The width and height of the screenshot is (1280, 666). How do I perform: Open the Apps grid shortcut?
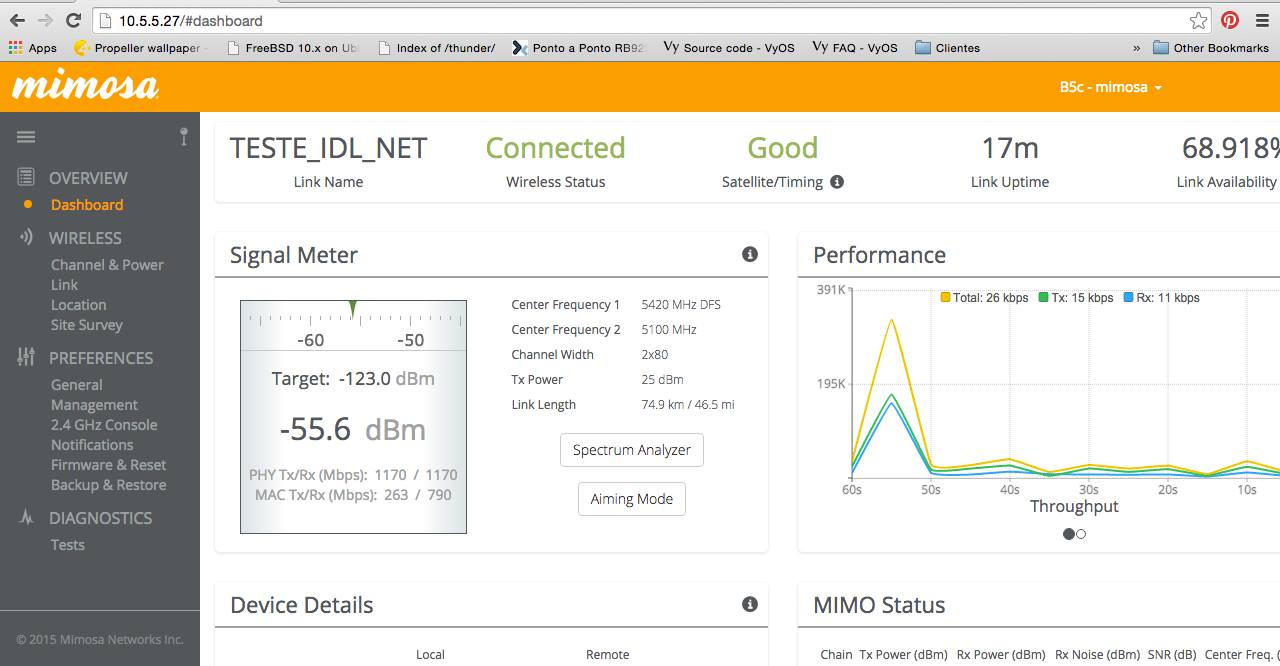point(33,47)
